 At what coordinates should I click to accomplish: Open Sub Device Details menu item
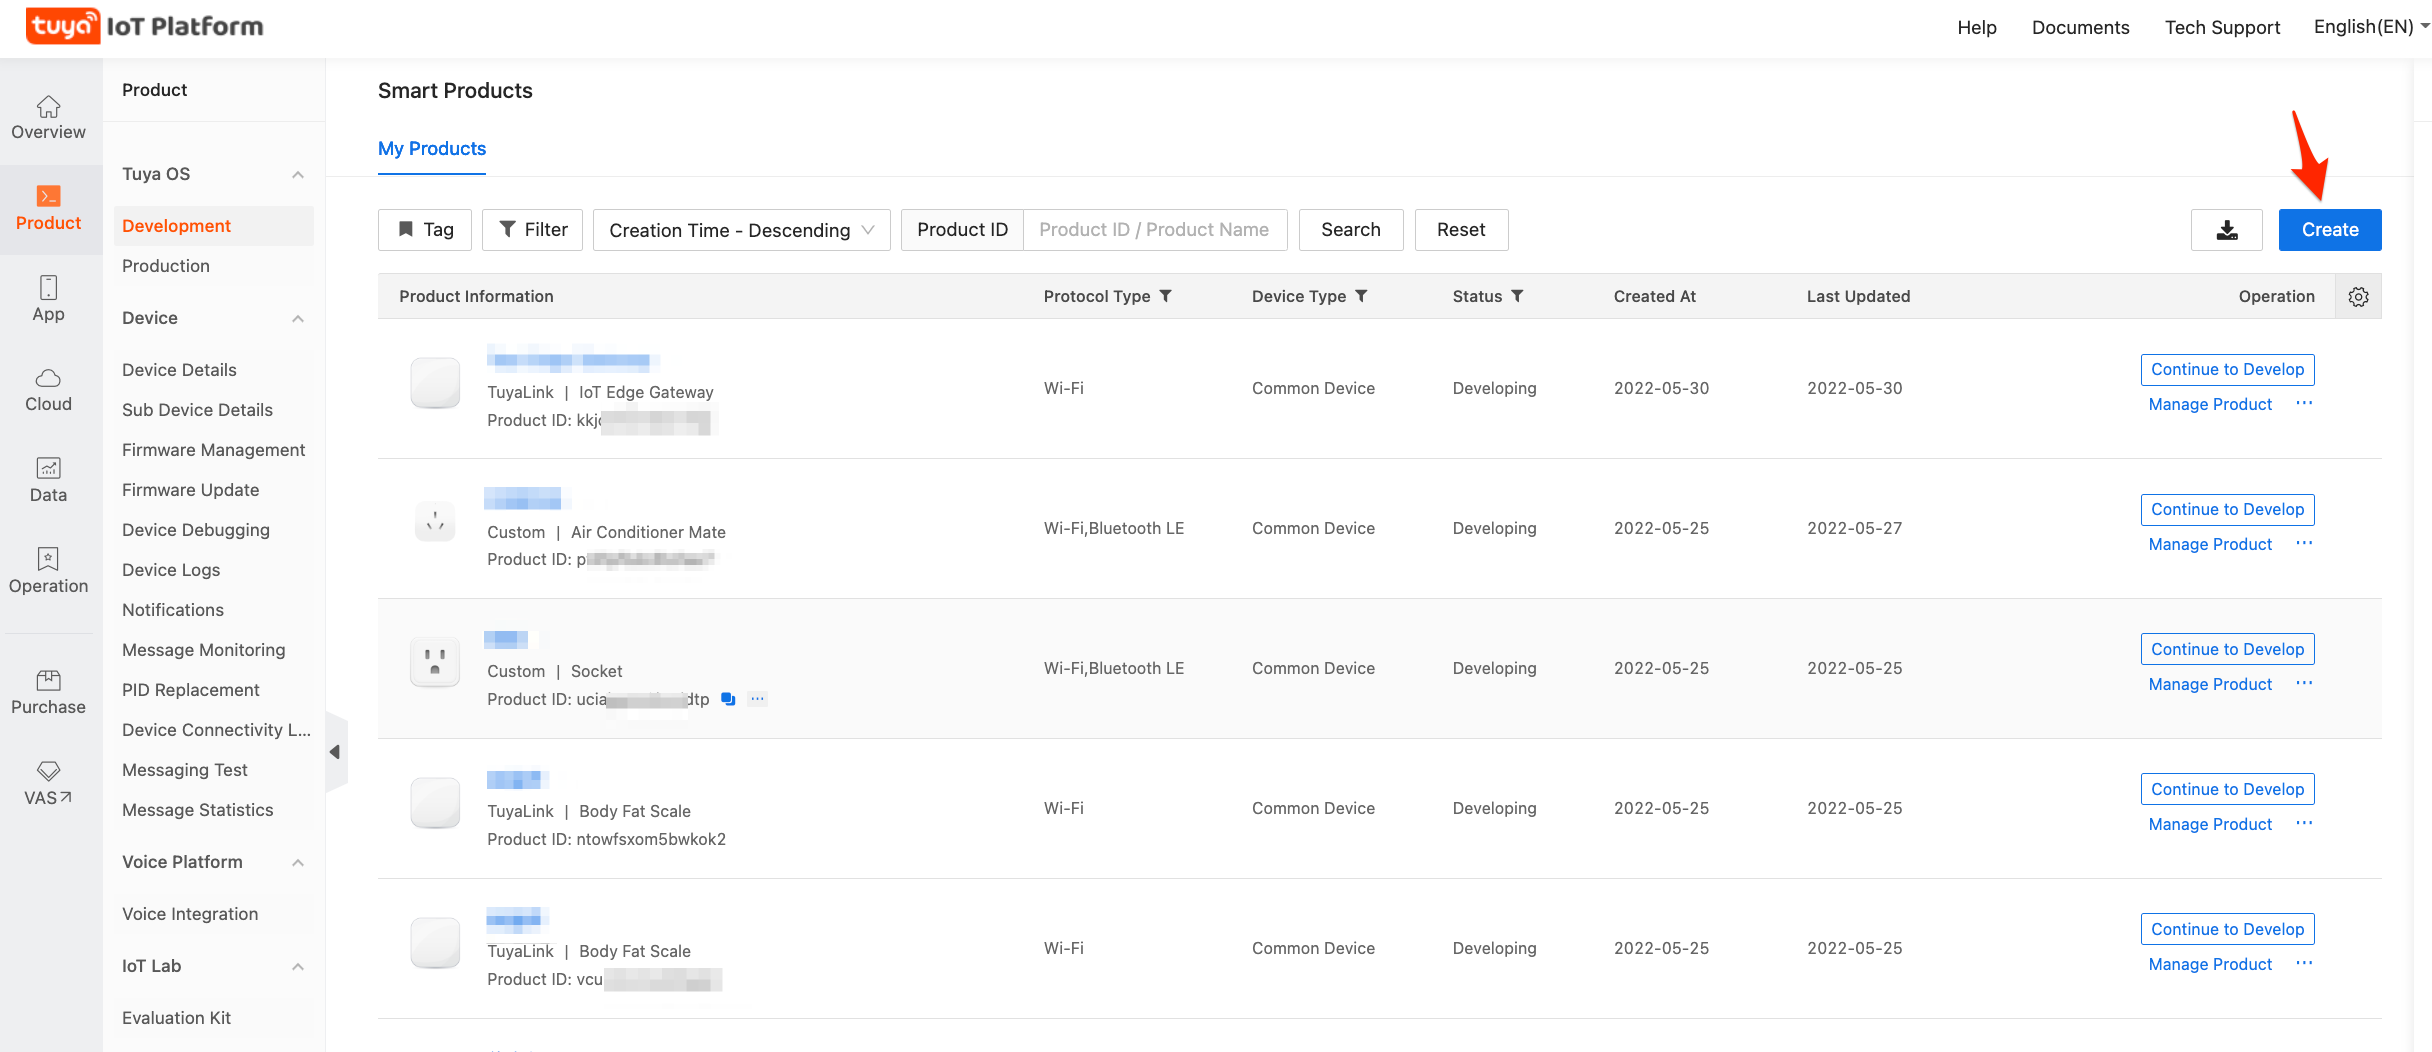[x=197, y=410]
